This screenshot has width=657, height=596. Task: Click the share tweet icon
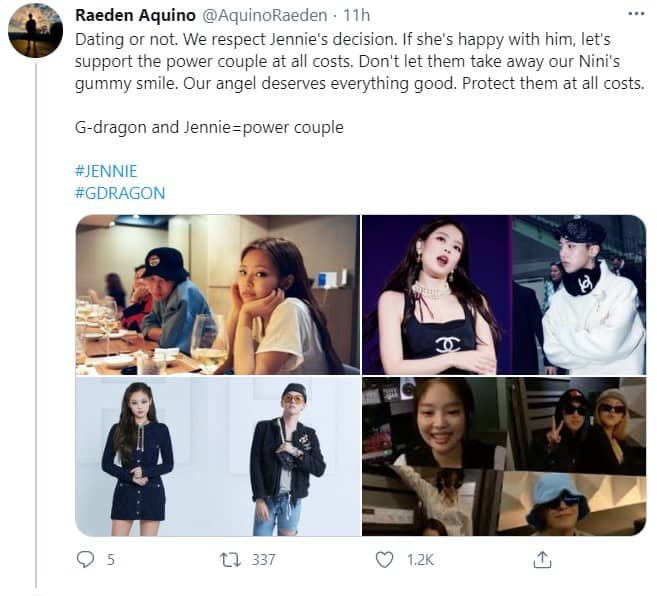pos(542,560)
